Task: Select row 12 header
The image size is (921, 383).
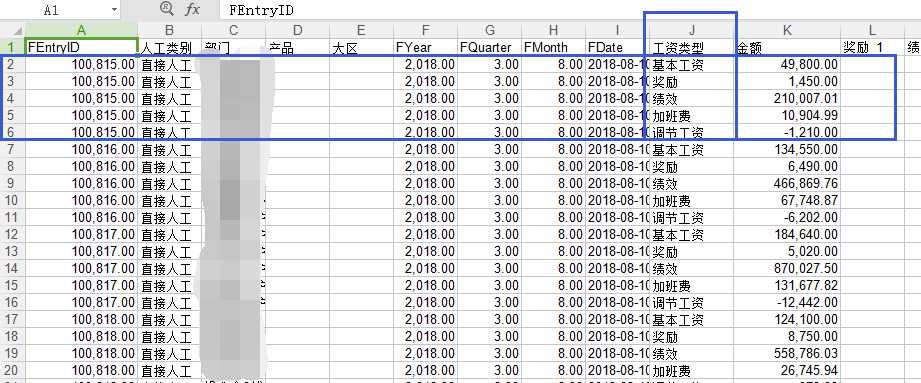Action: coord(13,235)
